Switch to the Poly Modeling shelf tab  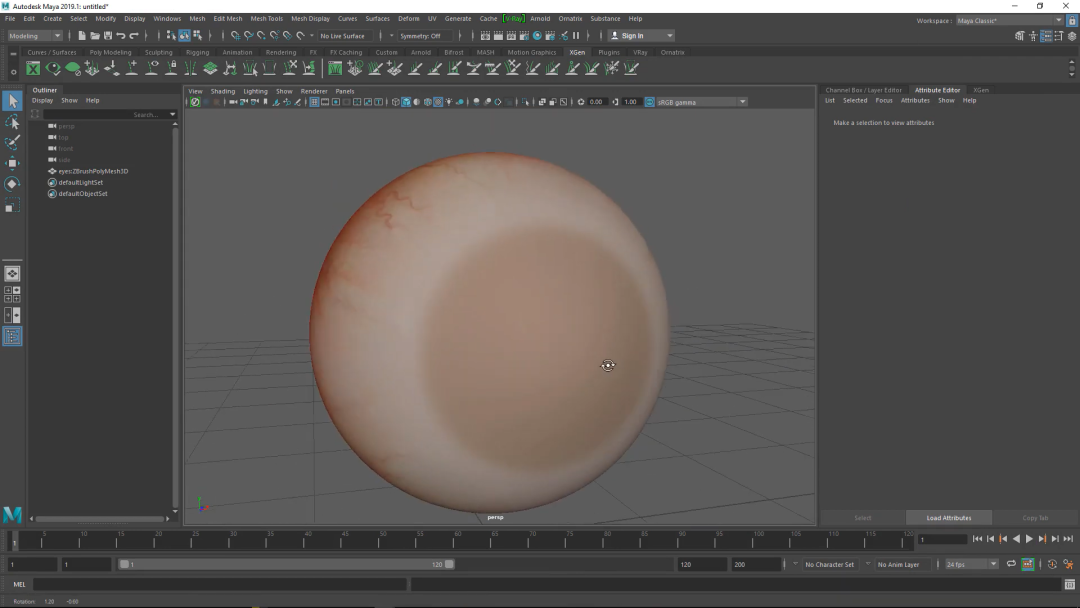click(x=110, y=52)
